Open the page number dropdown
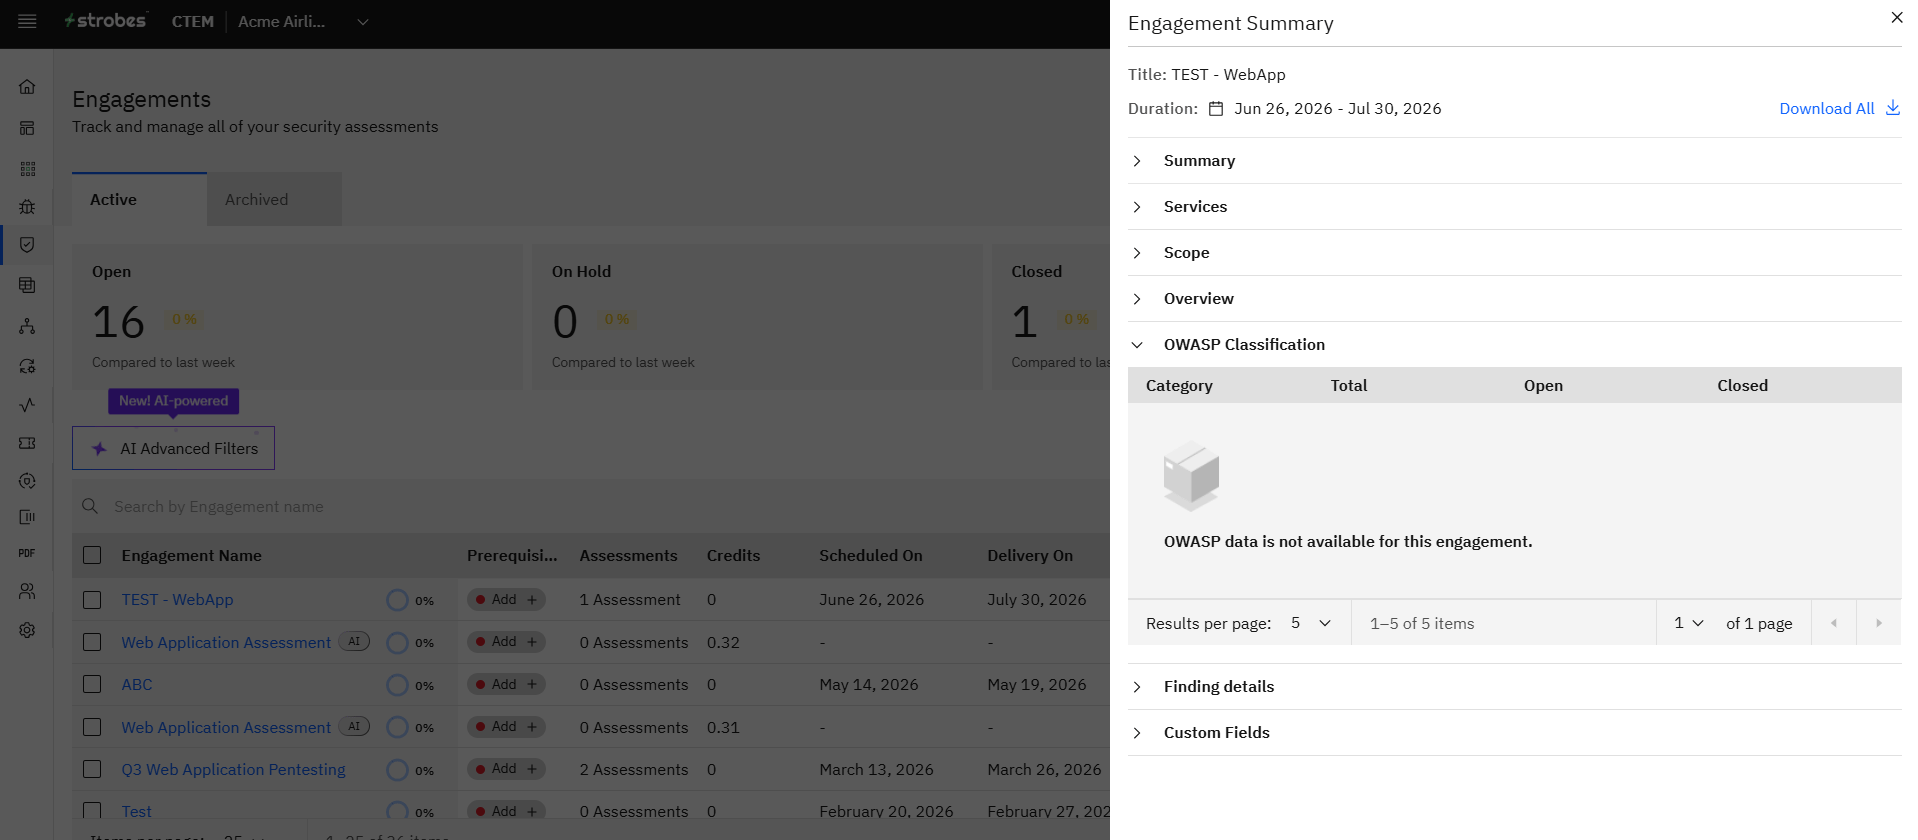The width and height of the screenshot is (1918, 840). 1688,623
